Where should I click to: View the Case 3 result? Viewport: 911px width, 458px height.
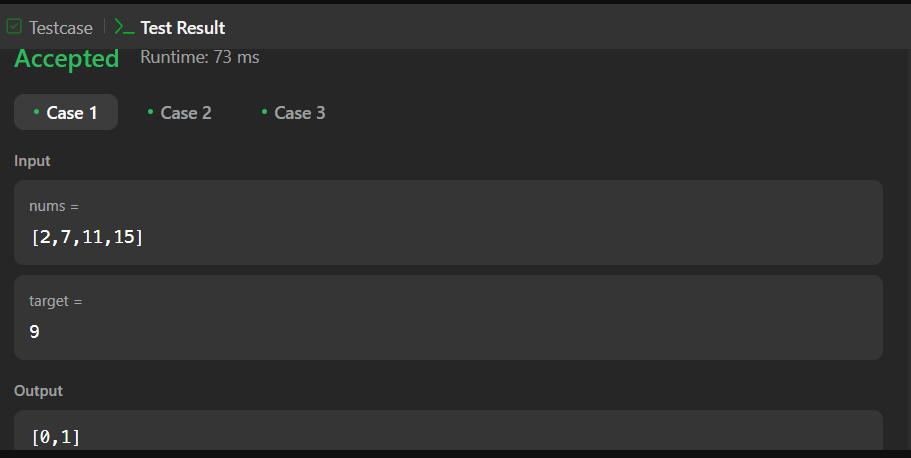click(299, 113)
